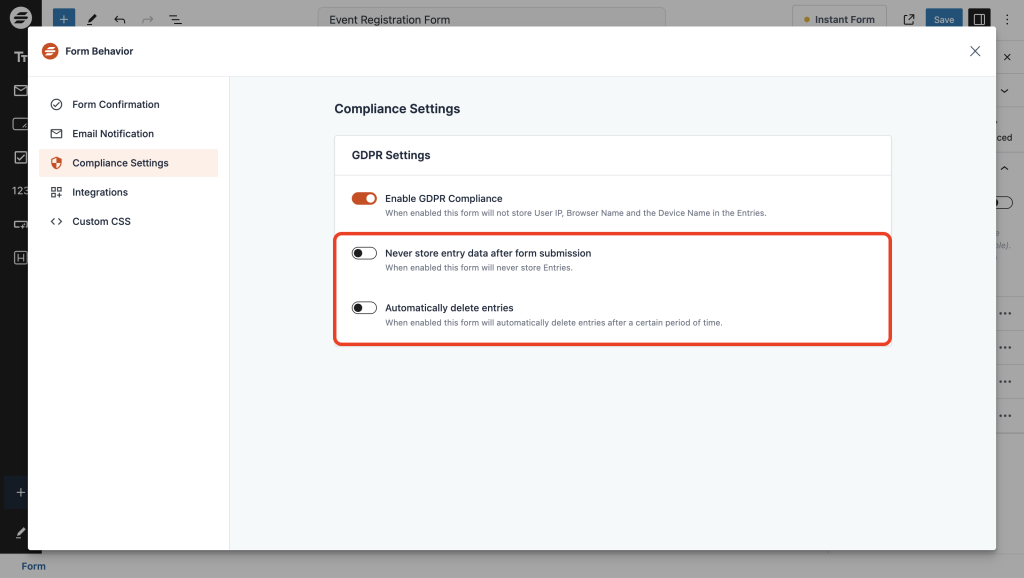Click the Save button

943,18
